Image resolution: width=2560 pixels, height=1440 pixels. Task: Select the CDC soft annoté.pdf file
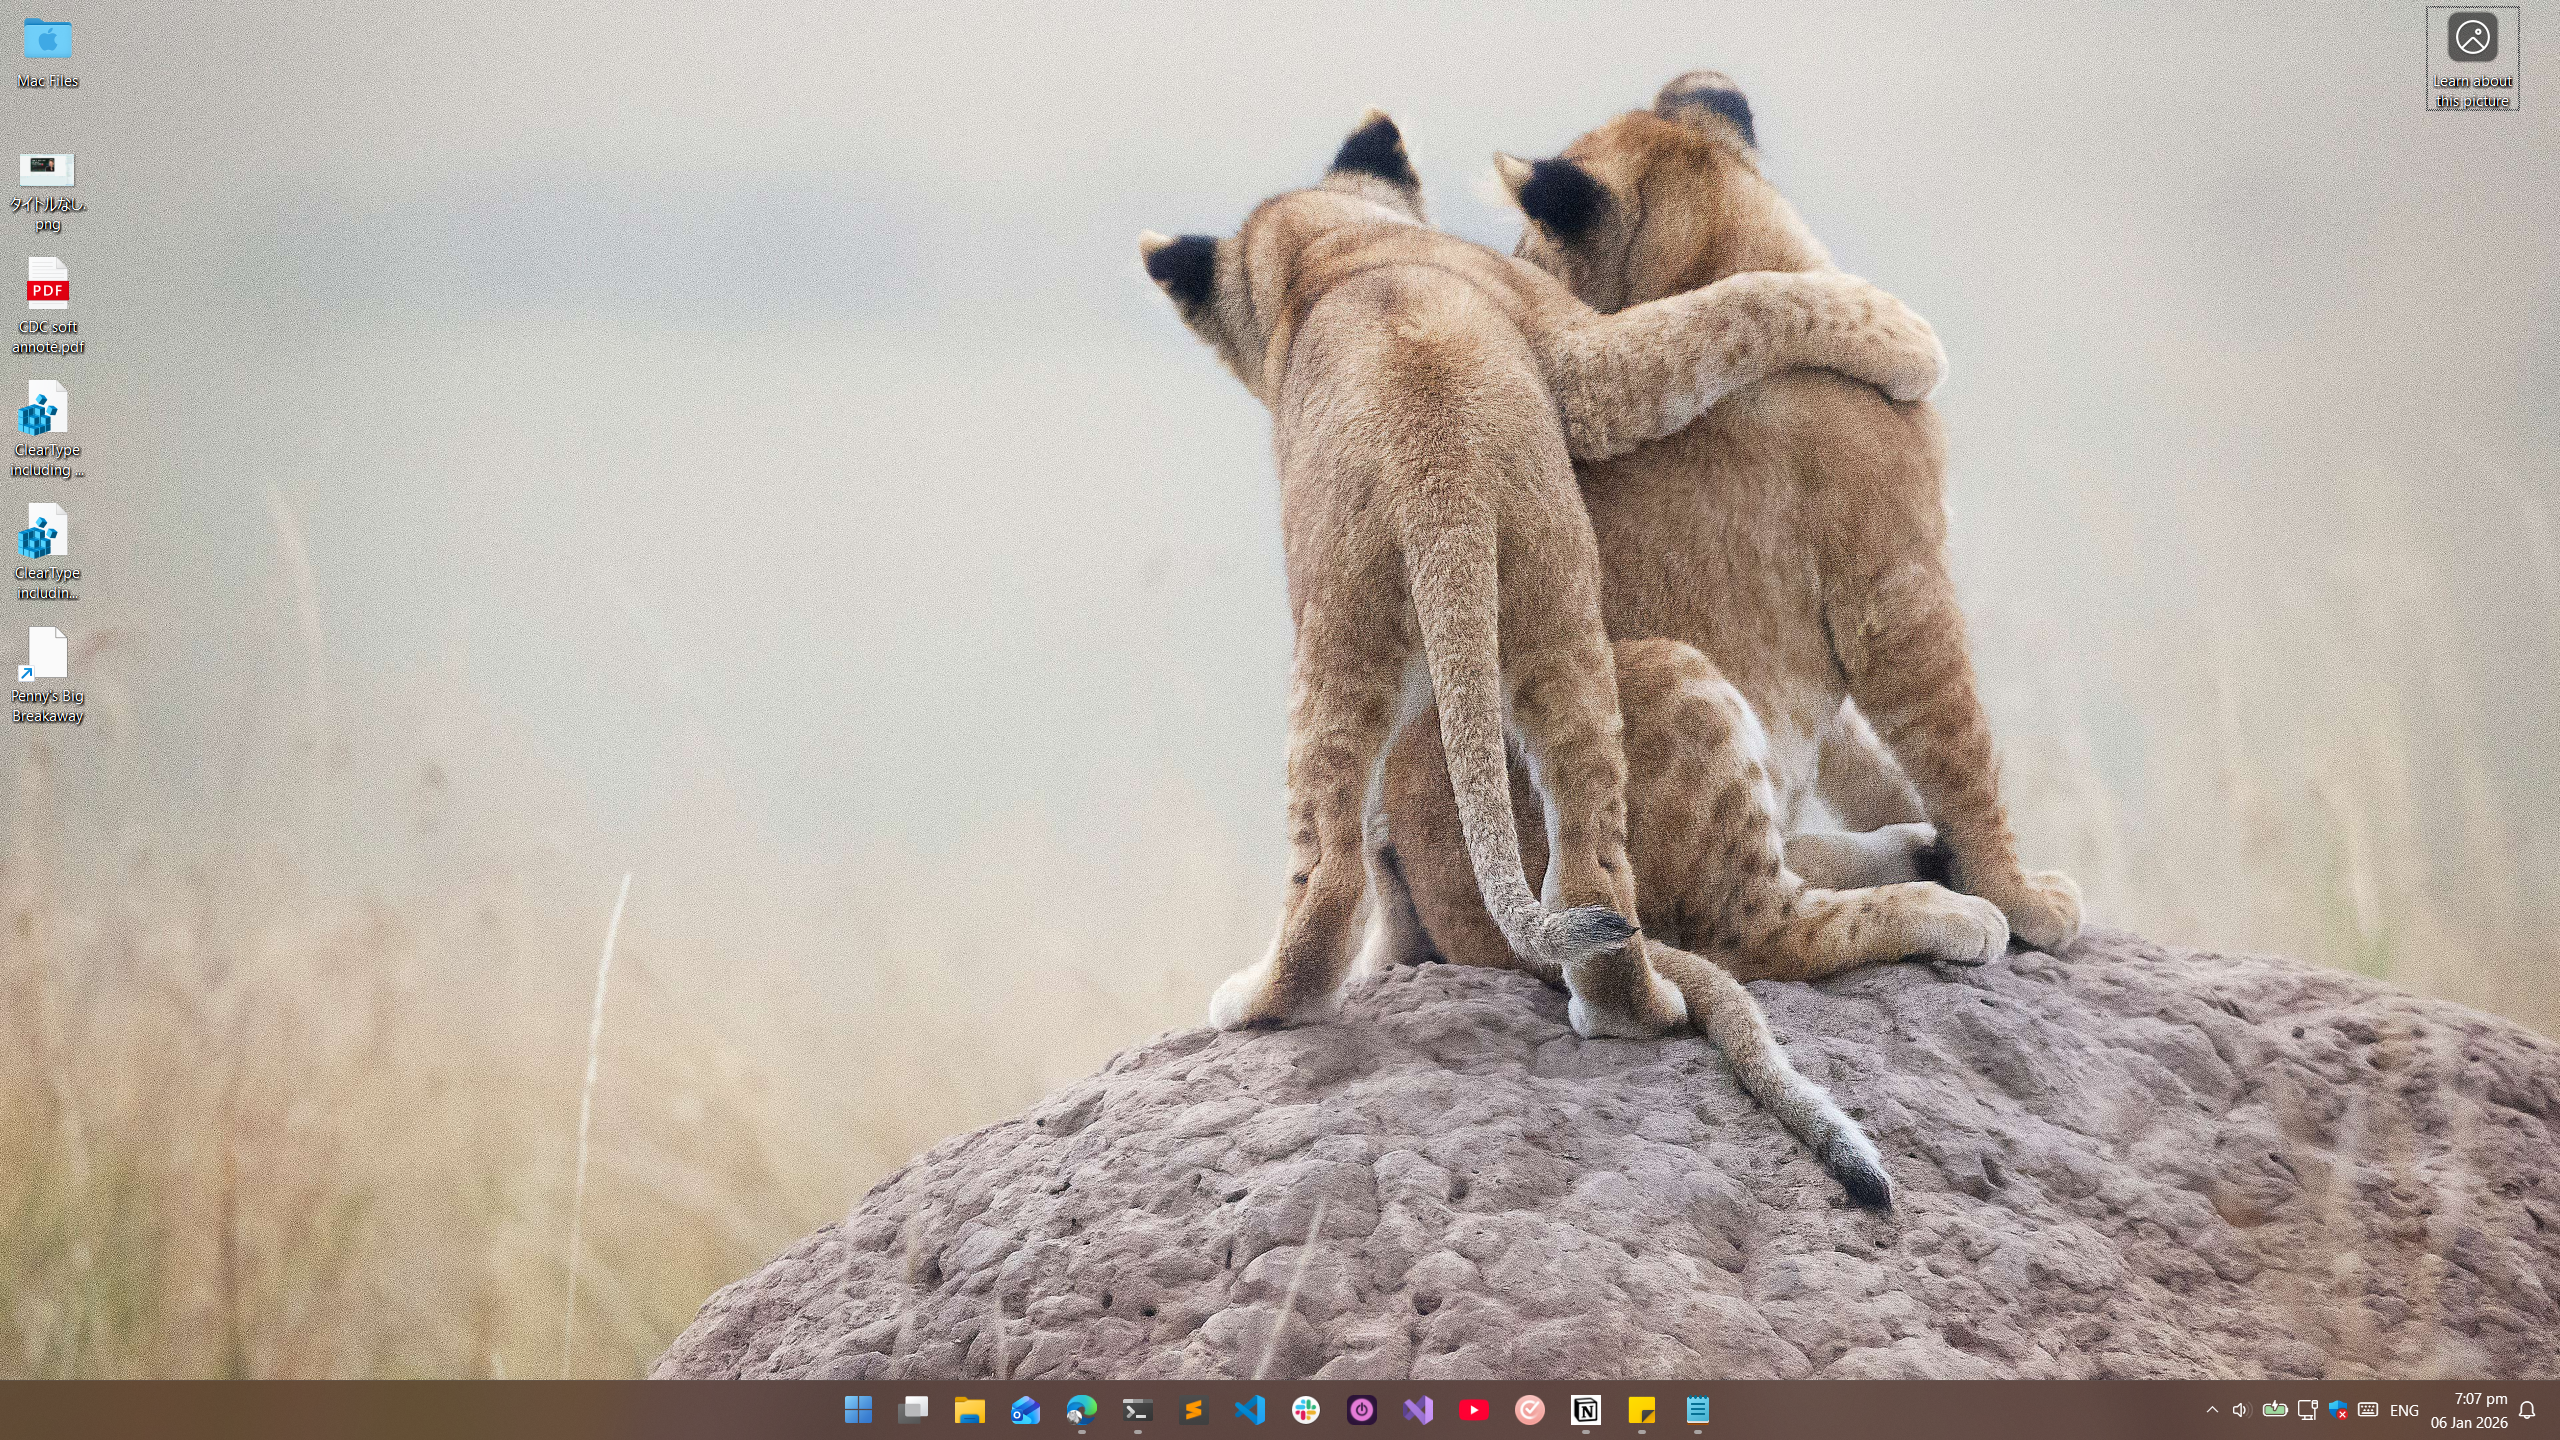pyautogui.click(x=47, y=305)
